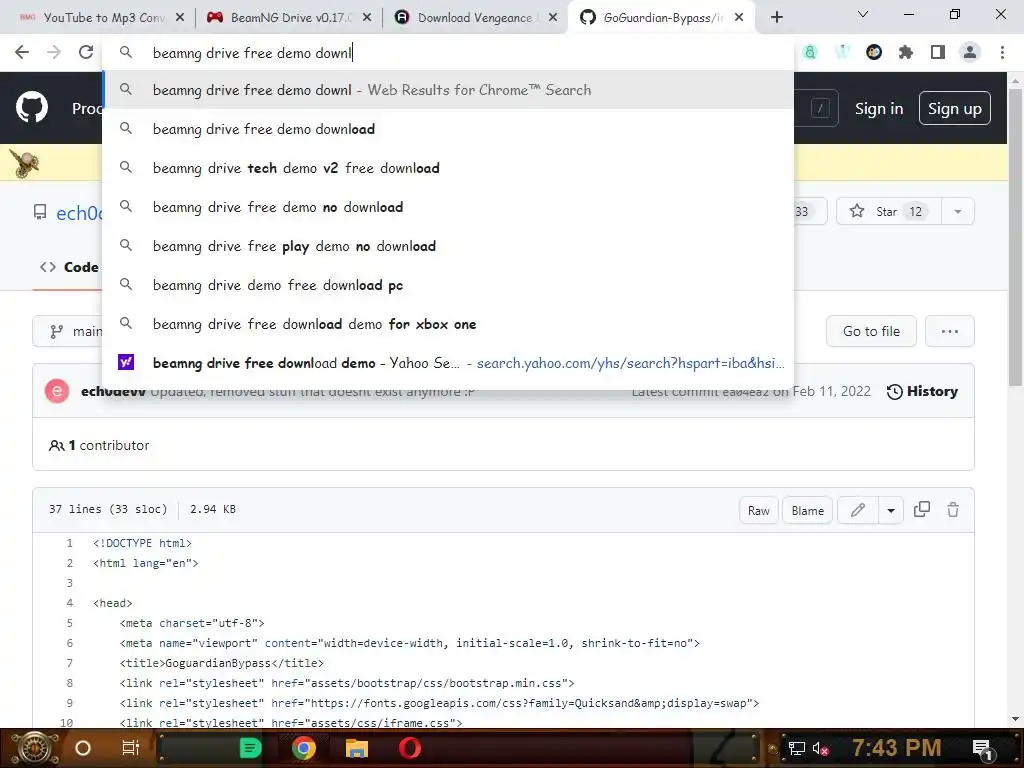The height and width of the screenshot is (768, 1024).
Task: Switch to BeamNG Drive v0.17 tab
Action: point(289,18)
